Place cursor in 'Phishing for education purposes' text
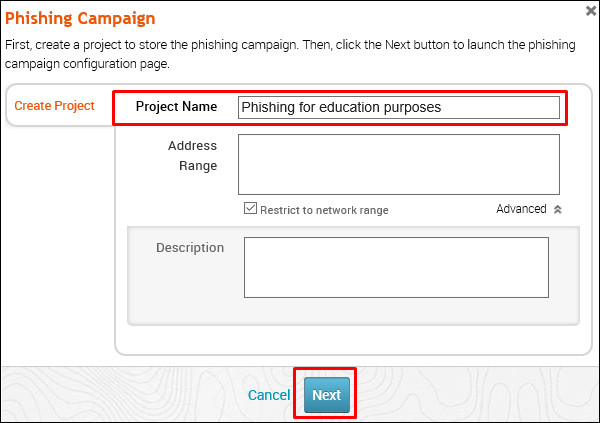The image size is (600, 423). pyautogui.click(x=341, y=107)
